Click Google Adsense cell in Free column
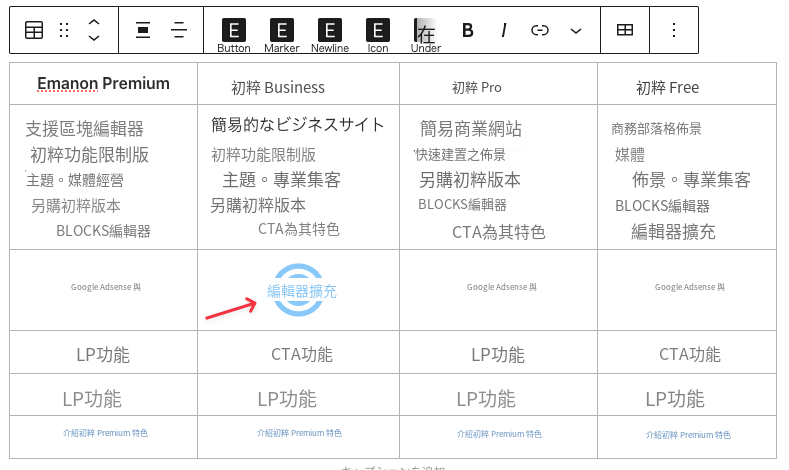789x470 pixels. click(690, 287)
